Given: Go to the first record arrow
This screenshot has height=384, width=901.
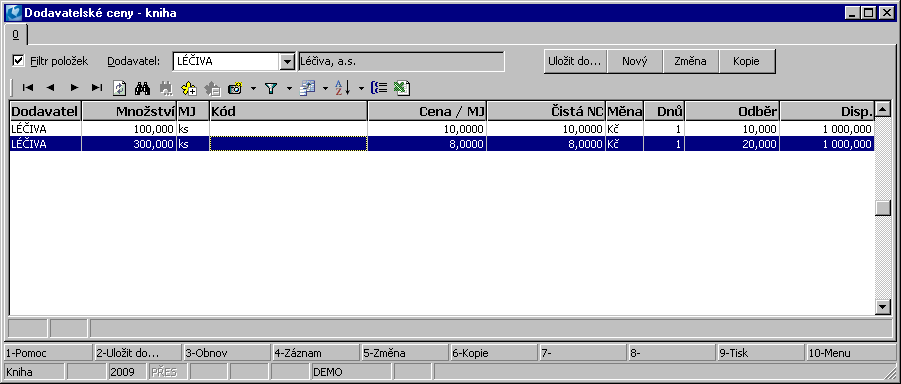Looking at the screenshot, I should [x=28, y=88].
